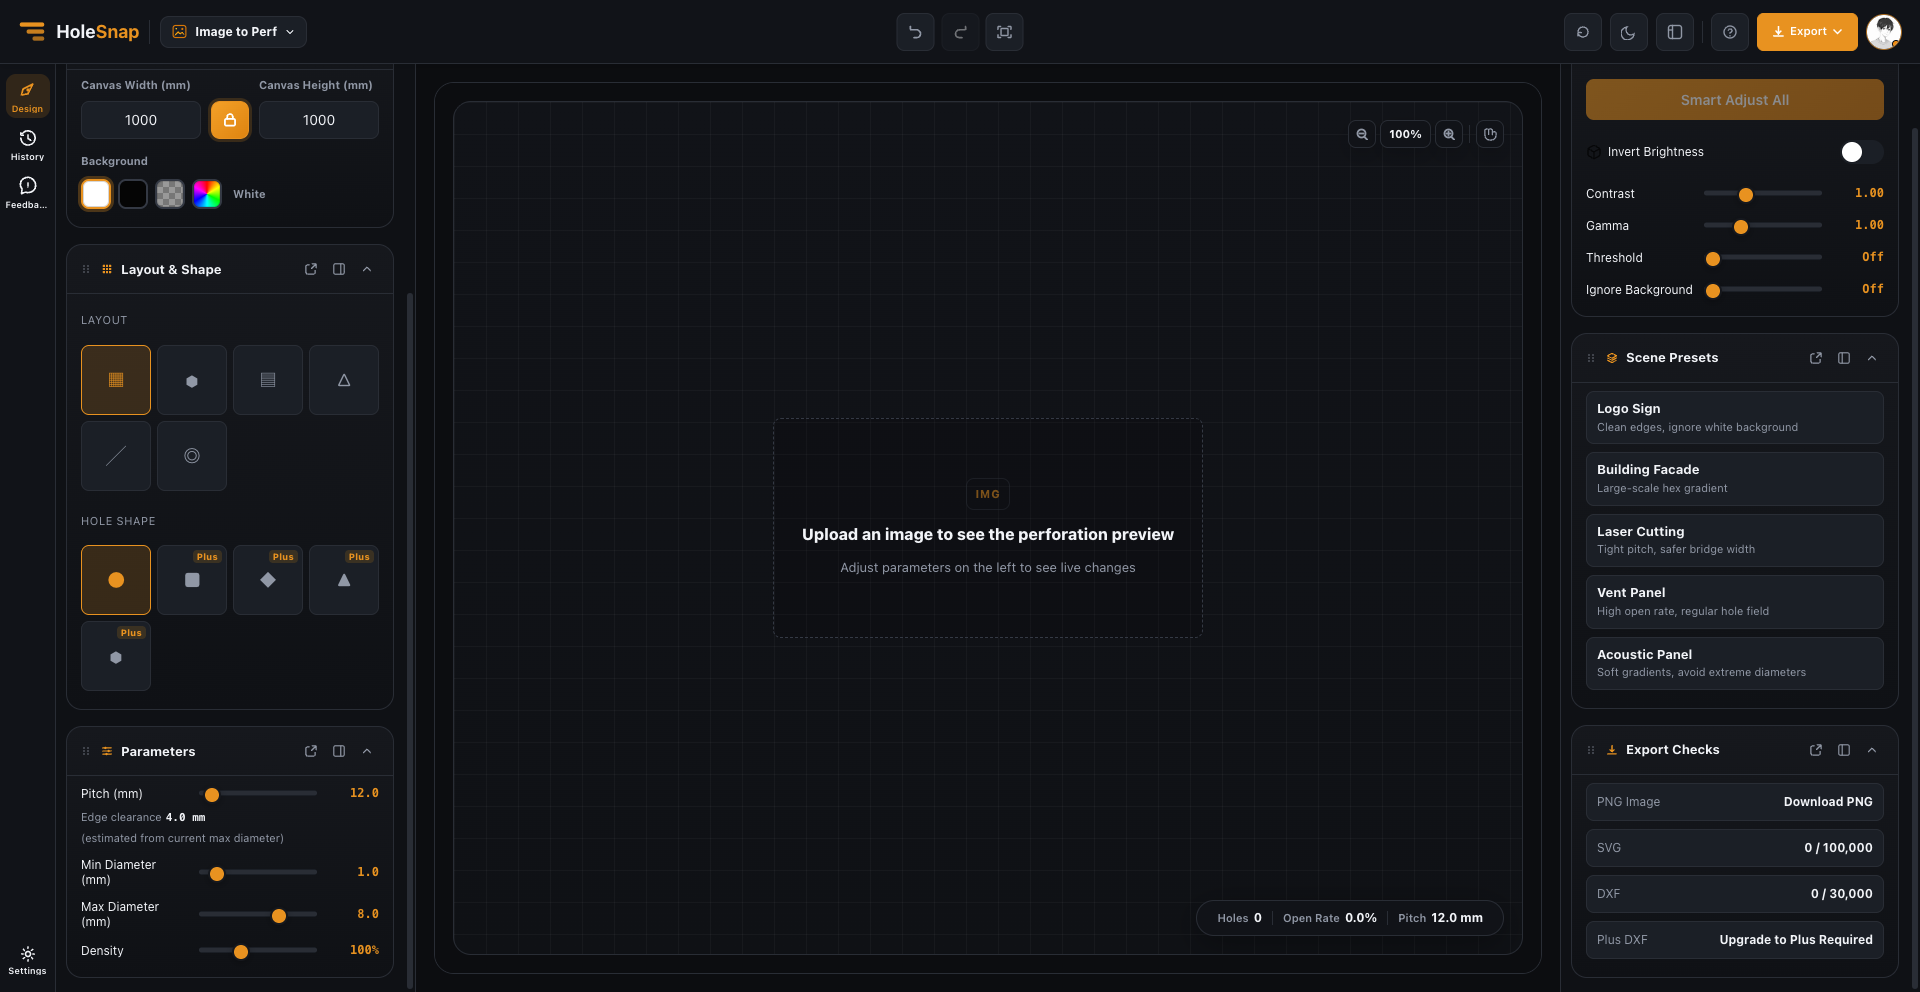
Task: Select the black background swatch
Action: coord(133,194)
